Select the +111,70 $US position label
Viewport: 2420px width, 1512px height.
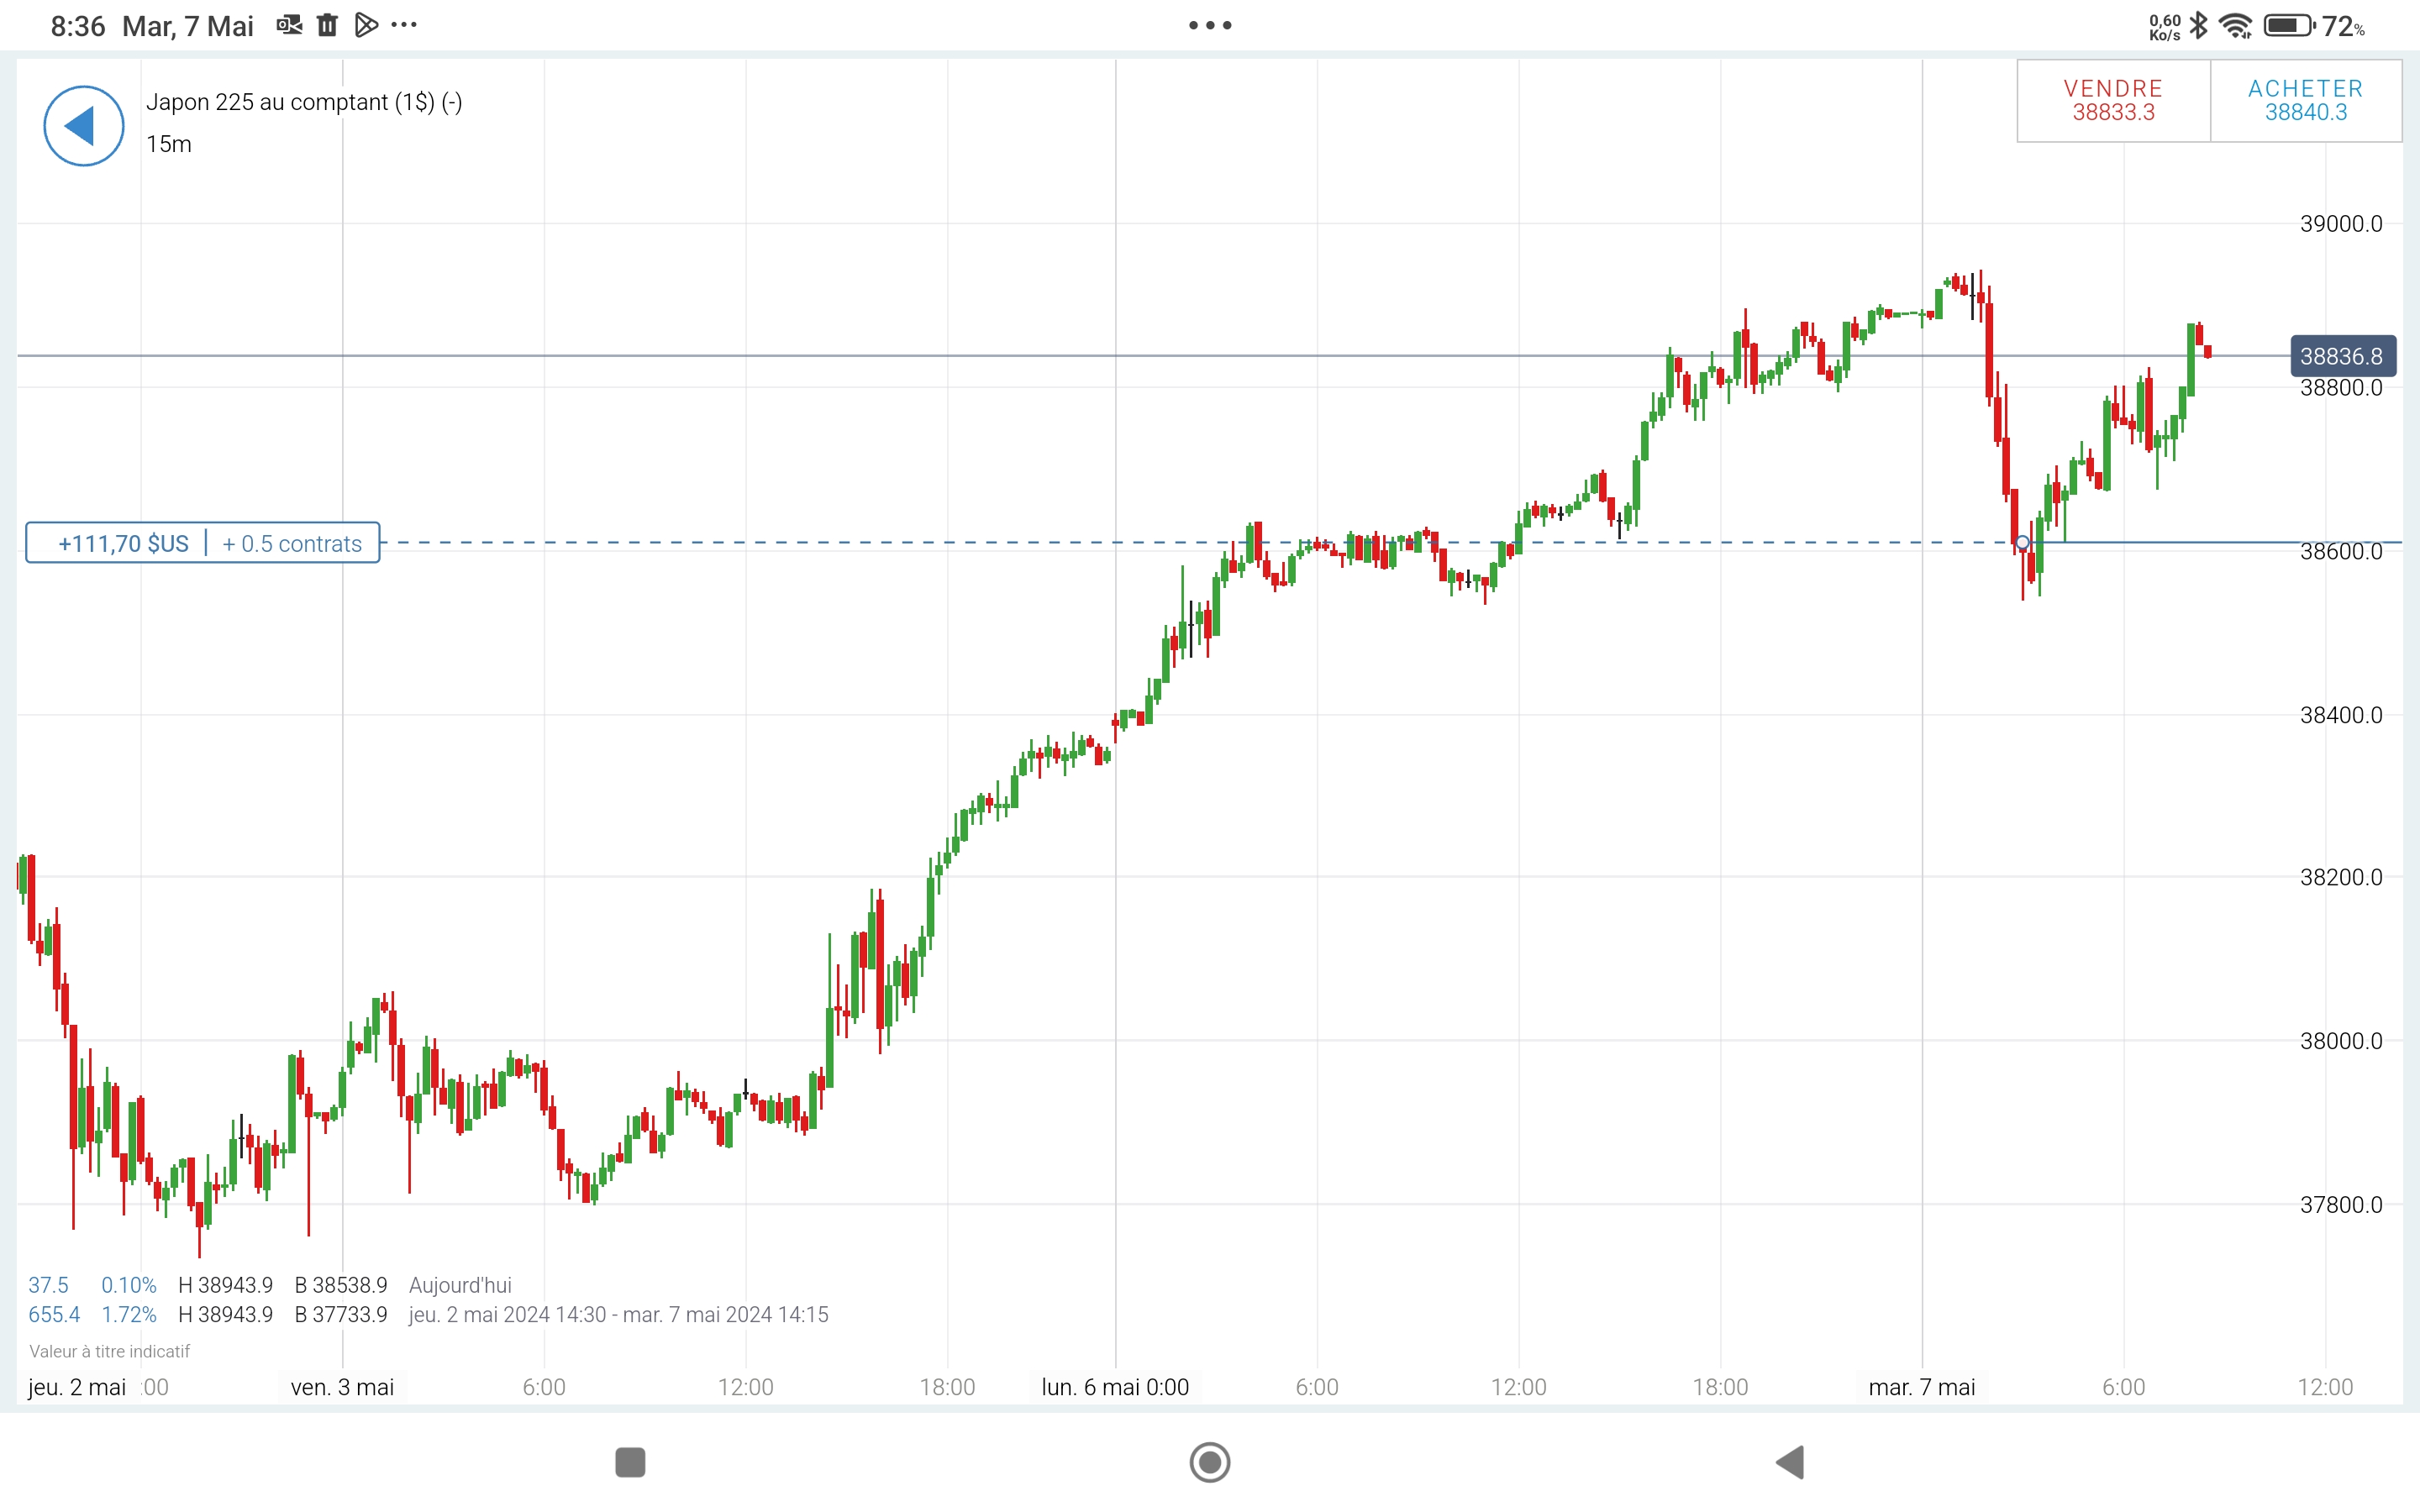pos(123,543)
